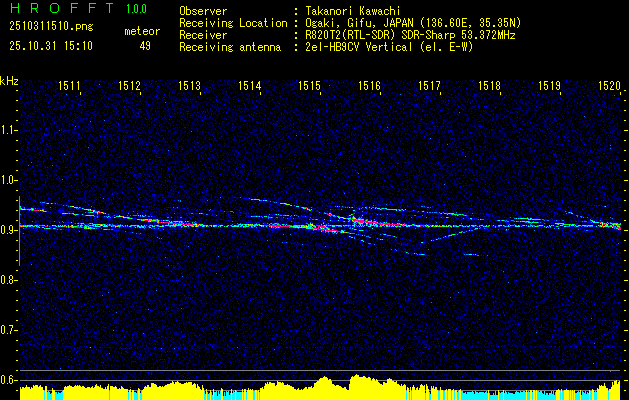Click the 1518 time marker
The width and height of the screenshot is (629, 400).
click(x=489, y=85)
